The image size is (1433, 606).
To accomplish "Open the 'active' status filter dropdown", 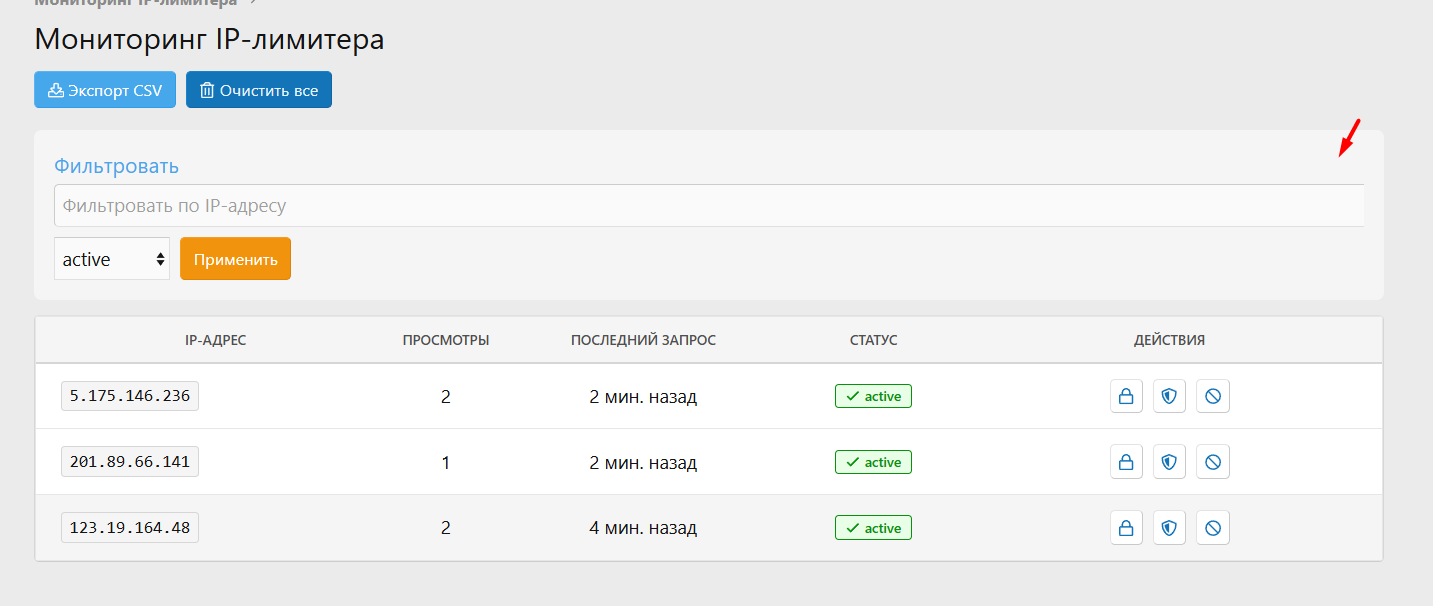I will [x=112, y=259].
